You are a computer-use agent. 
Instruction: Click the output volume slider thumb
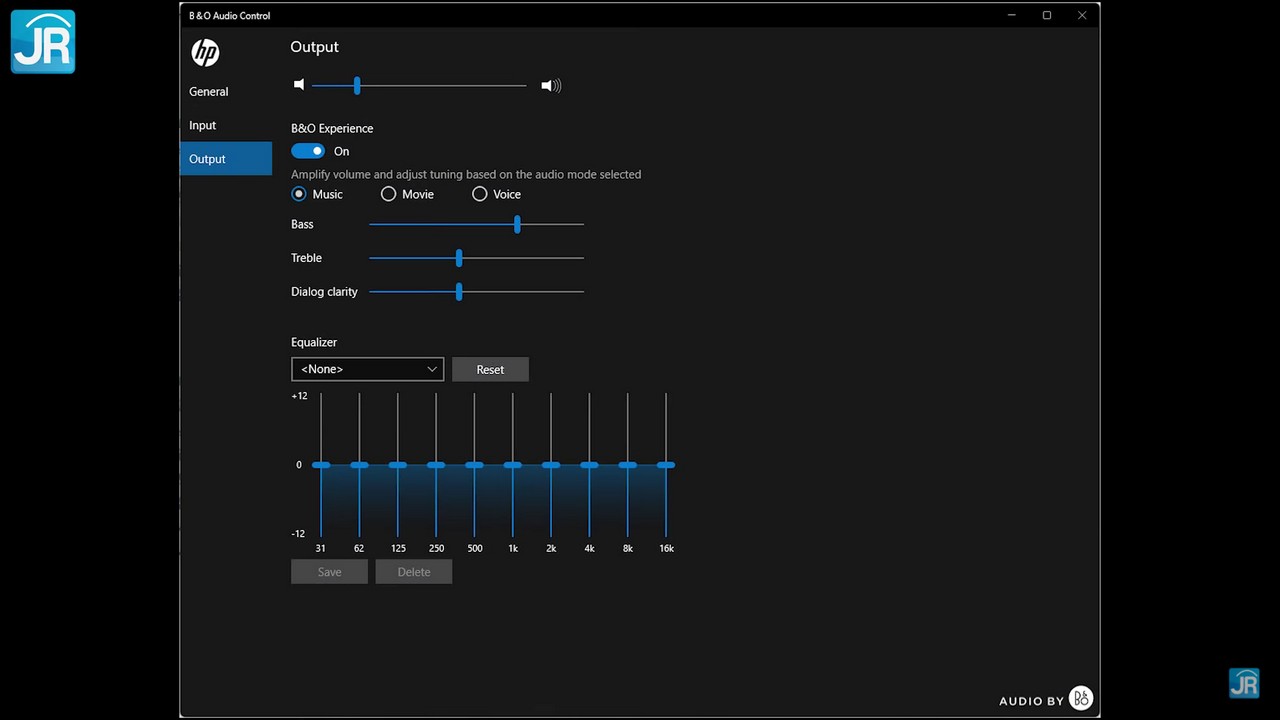click(x=357, y=86)
